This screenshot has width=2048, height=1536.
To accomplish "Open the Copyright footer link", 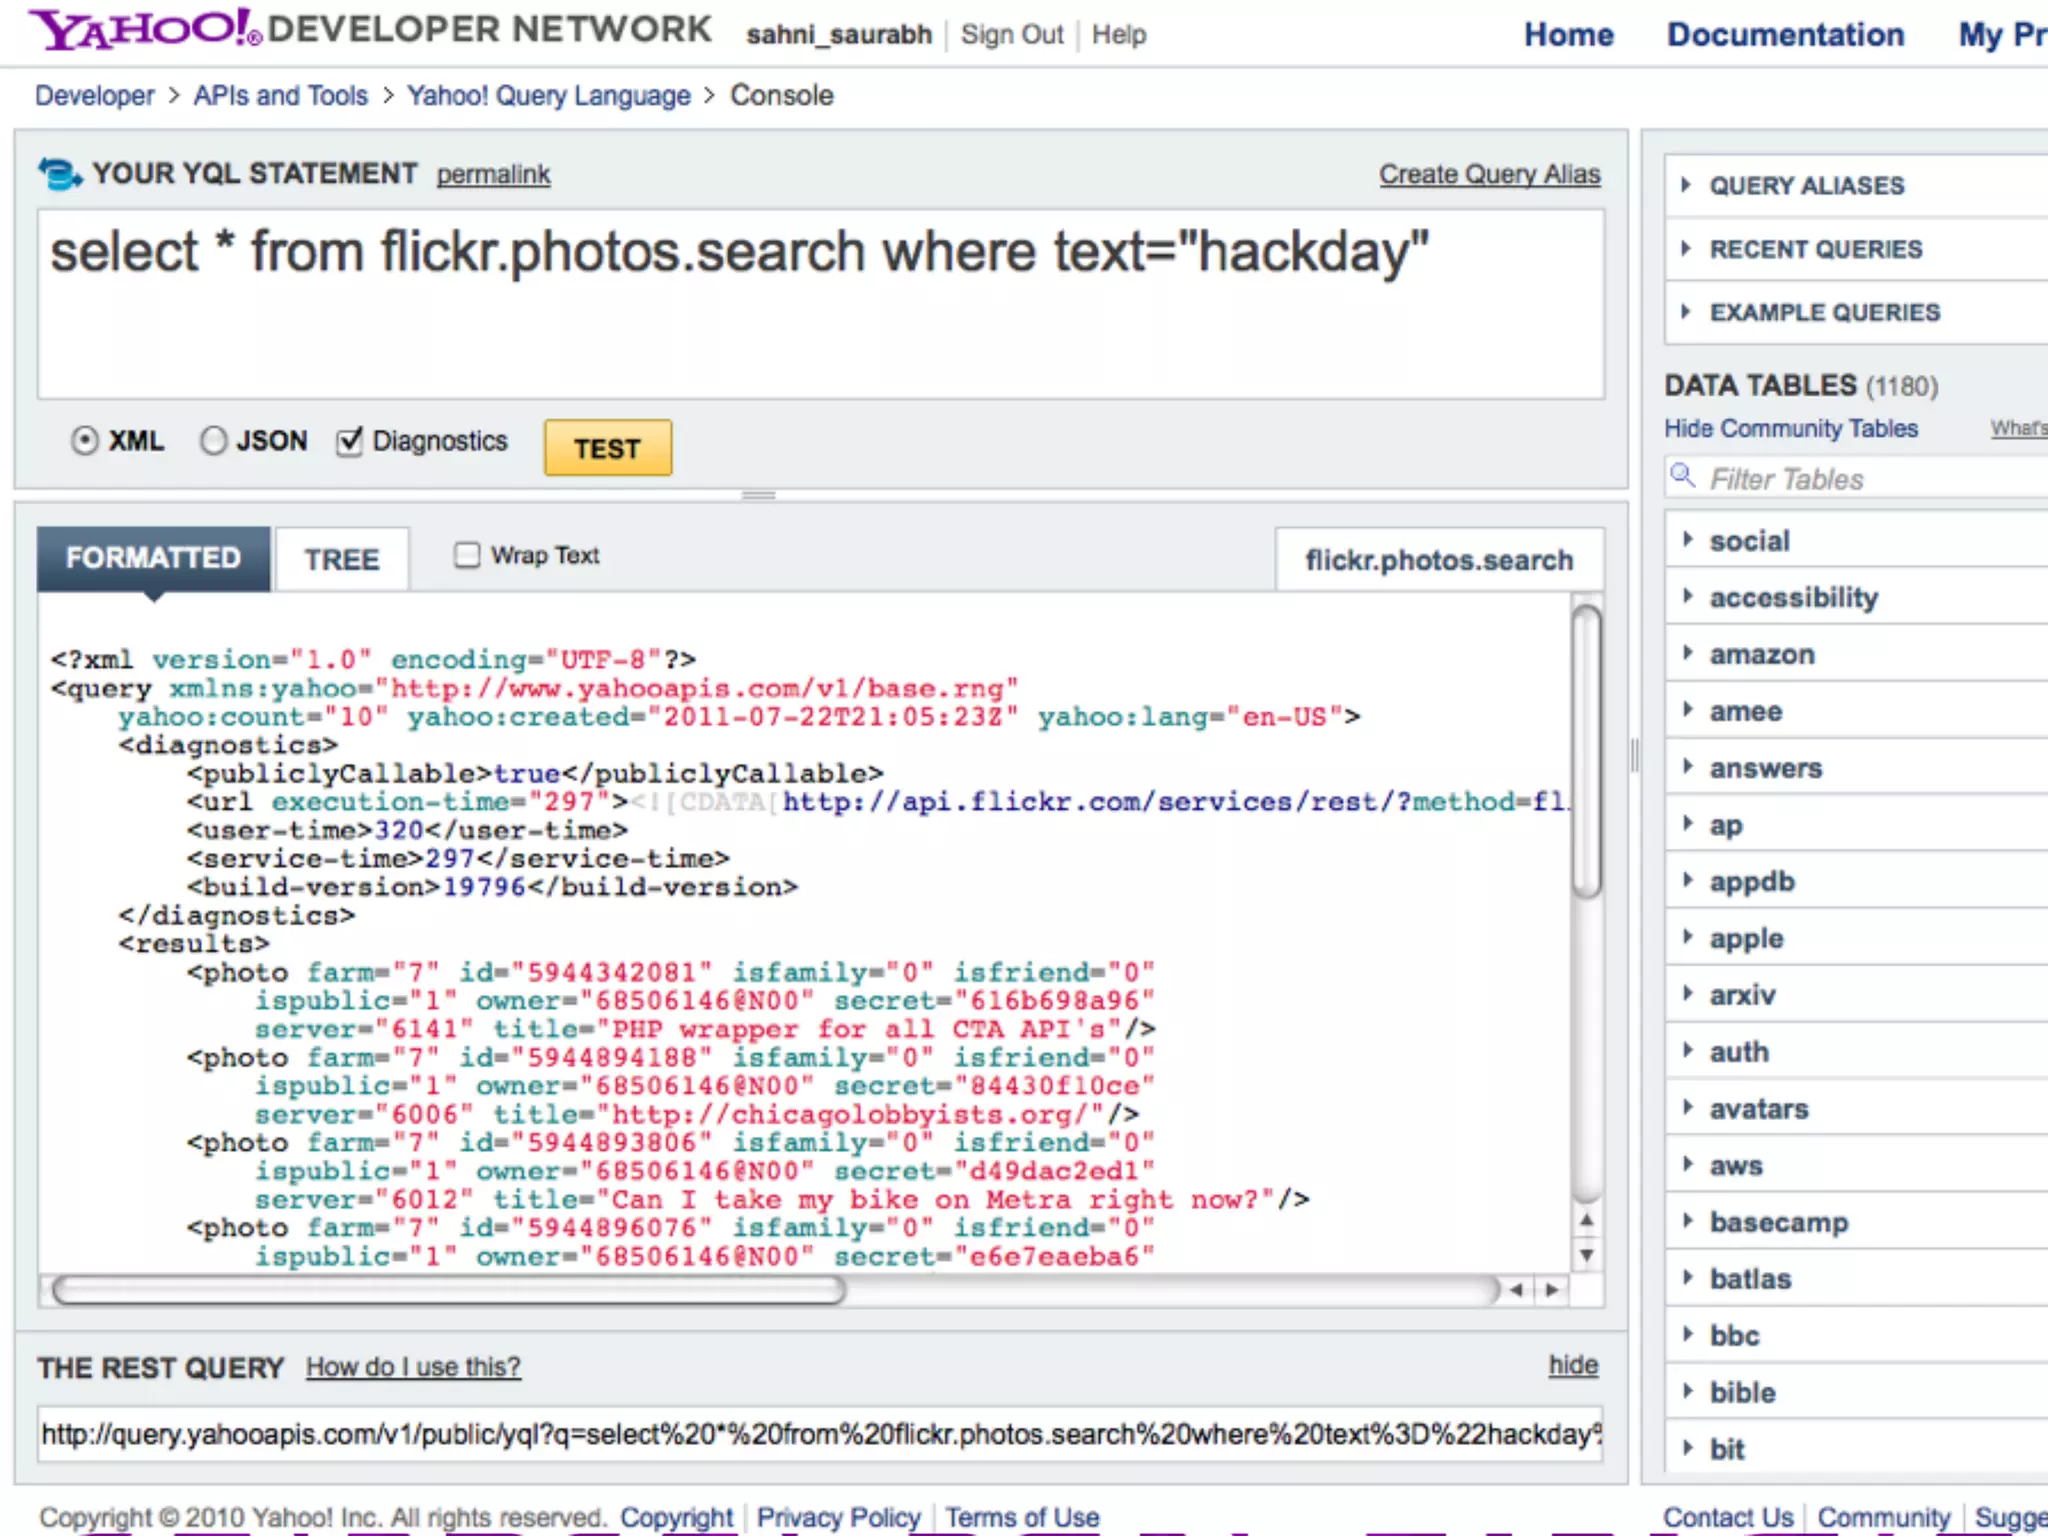I will (x=677, y=1518).
